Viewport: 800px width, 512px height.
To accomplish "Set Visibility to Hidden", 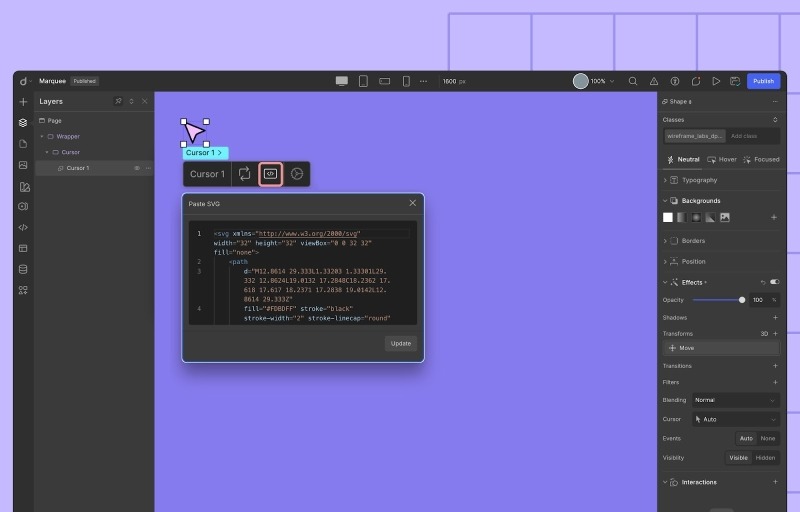I will pos(765,457).
